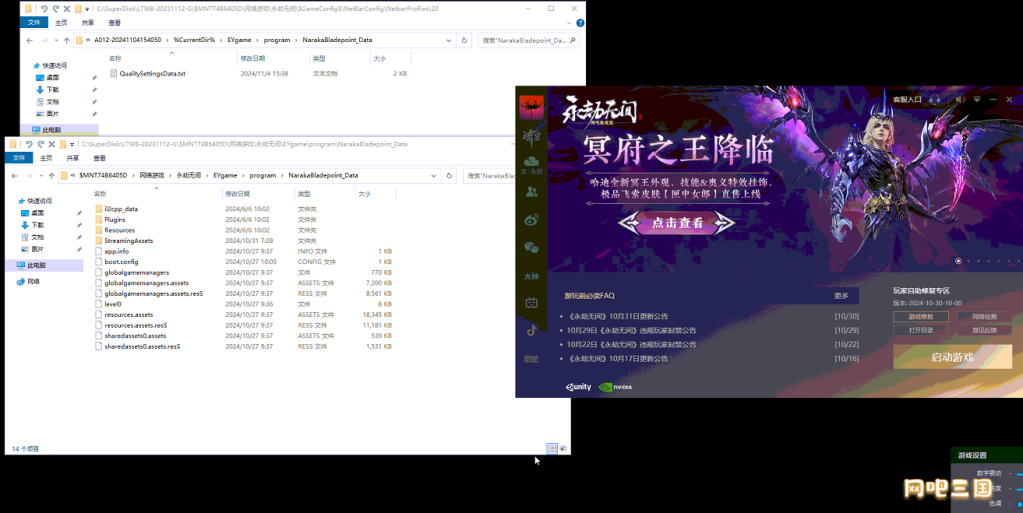This screenshot has height=513, width=1023.
Task: Open the TikTok icon in launcher sidebar
Action: [x=532, y=330]
